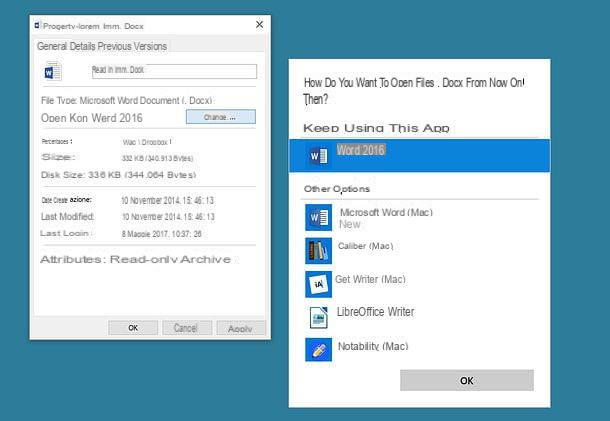Choose the Get Writer (Mac) iA icon
The image size is (610, 421).
point(318,284)
